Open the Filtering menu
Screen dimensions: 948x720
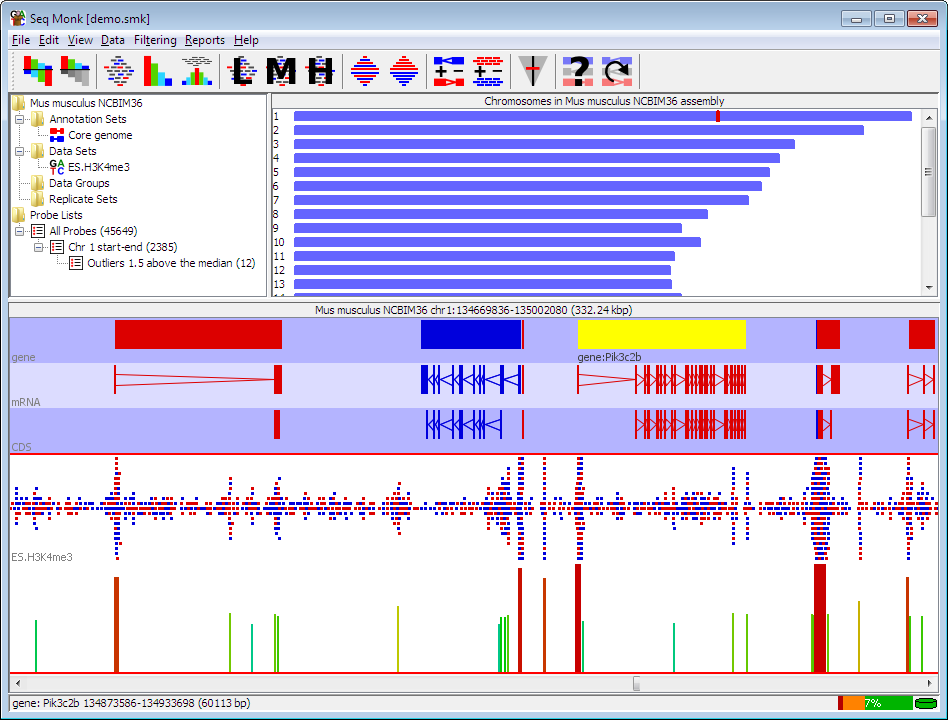[x=155, y=40]
